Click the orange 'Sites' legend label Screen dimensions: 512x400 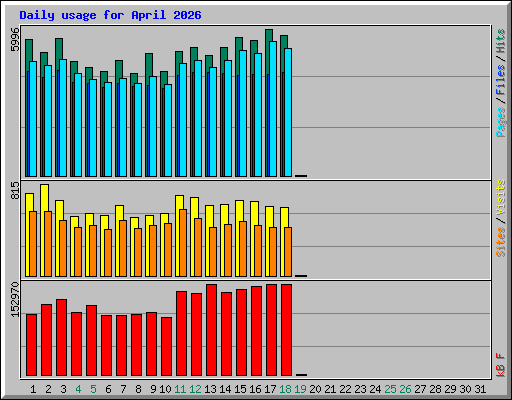coord(501,242)
